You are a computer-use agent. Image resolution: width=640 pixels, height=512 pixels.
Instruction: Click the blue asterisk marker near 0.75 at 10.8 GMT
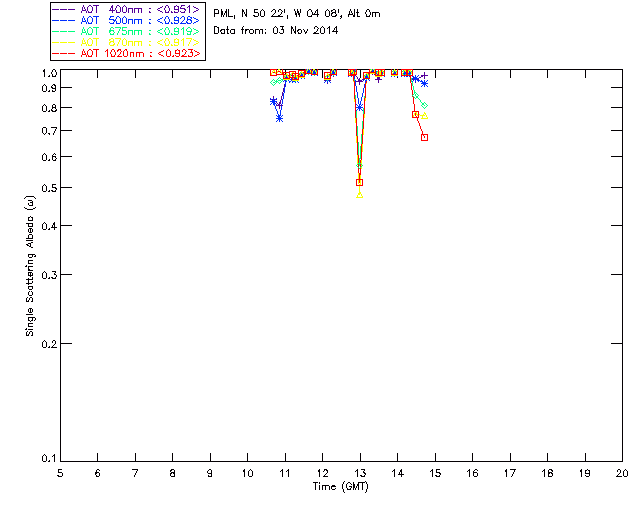pyautogui.click(x=280, y=118)
